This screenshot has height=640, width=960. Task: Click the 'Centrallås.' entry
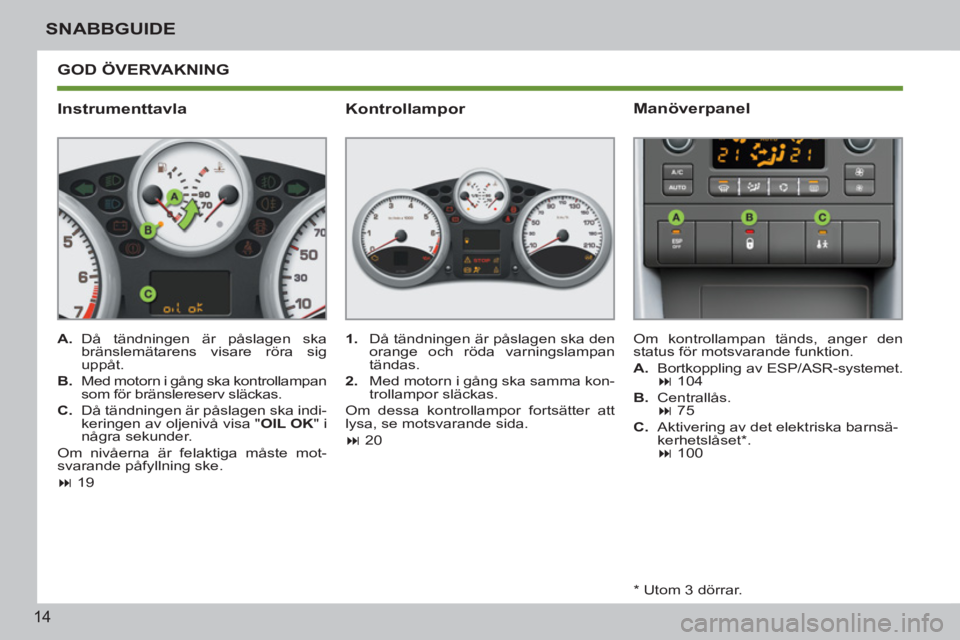pos(694,397)
